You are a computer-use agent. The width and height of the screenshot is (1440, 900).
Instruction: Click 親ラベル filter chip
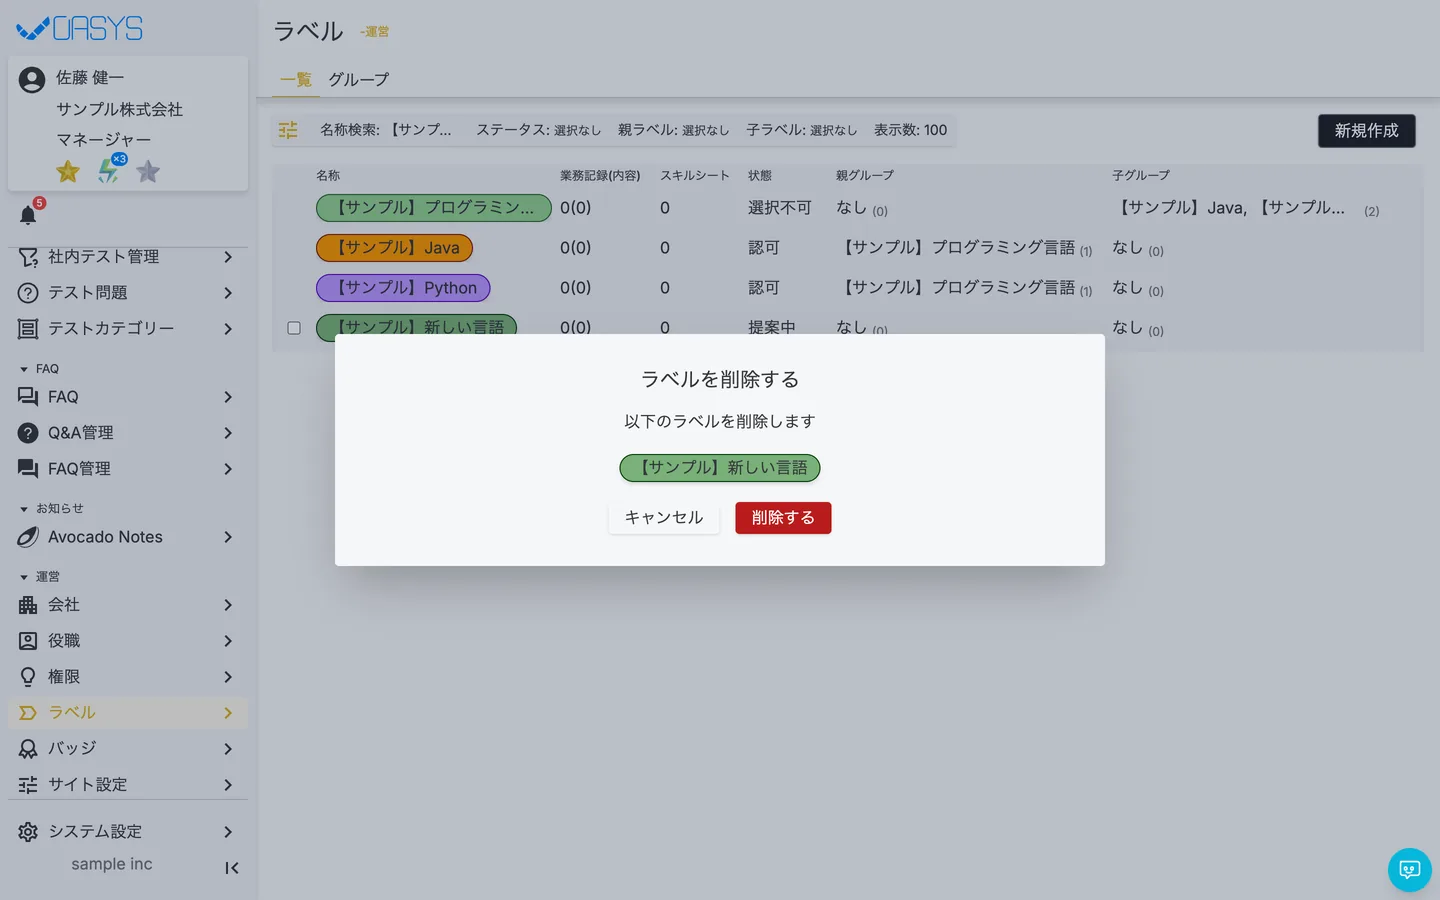(673, 130)
